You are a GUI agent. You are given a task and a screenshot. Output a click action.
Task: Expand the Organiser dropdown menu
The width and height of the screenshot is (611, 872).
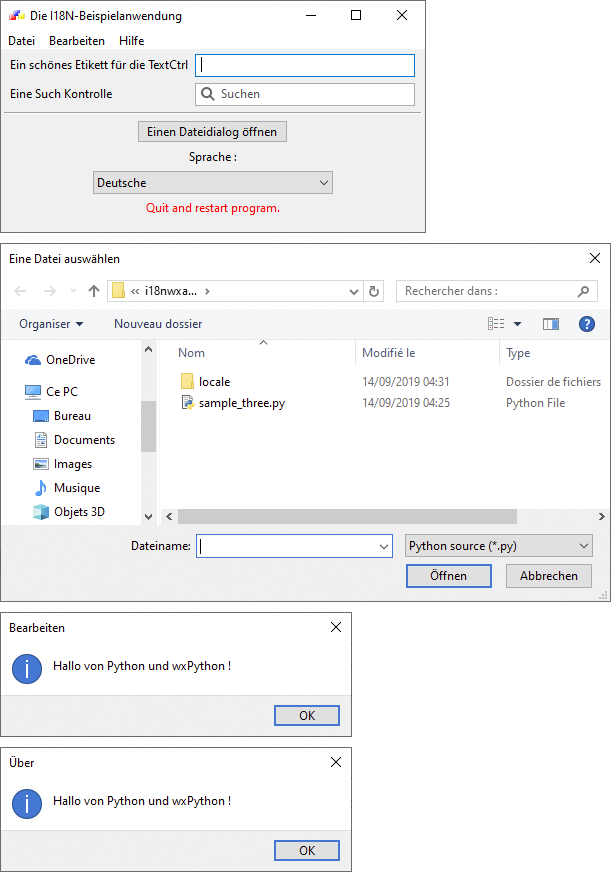click(51, 324)
